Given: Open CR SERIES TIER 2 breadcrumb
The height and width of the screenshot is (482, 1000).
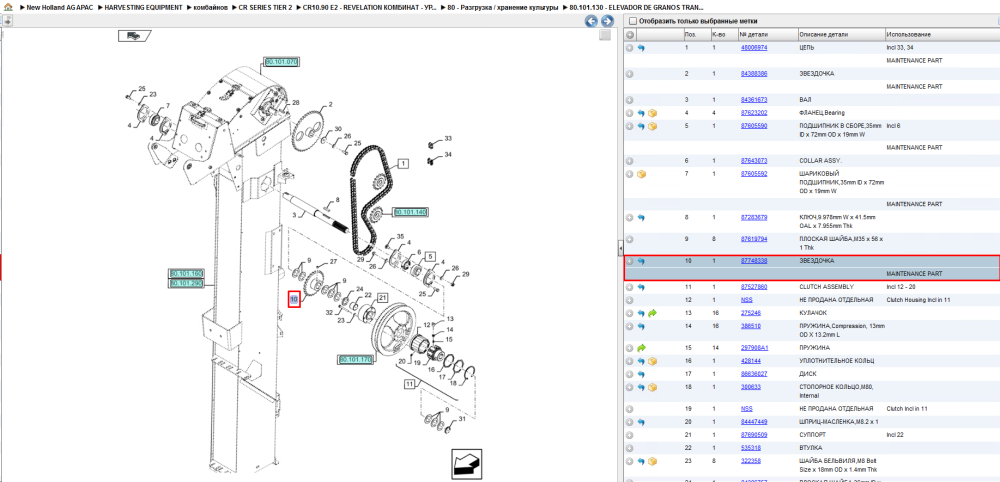Looking at the screenshot, I should [x=265, y=8].
